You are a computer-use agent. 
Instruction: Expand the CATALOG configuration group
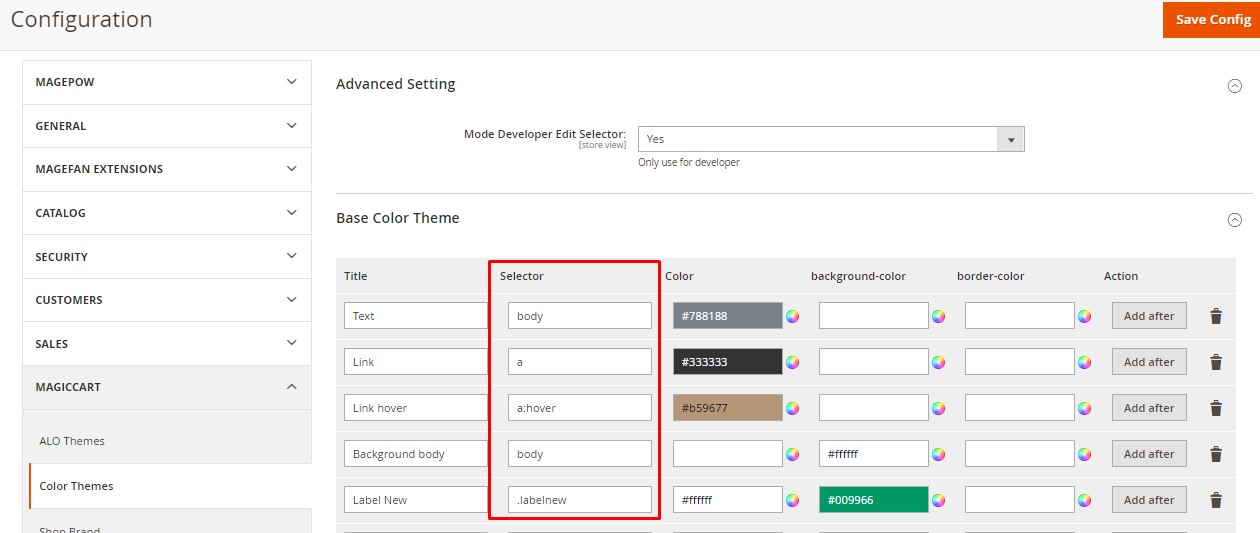coord(166,213)
